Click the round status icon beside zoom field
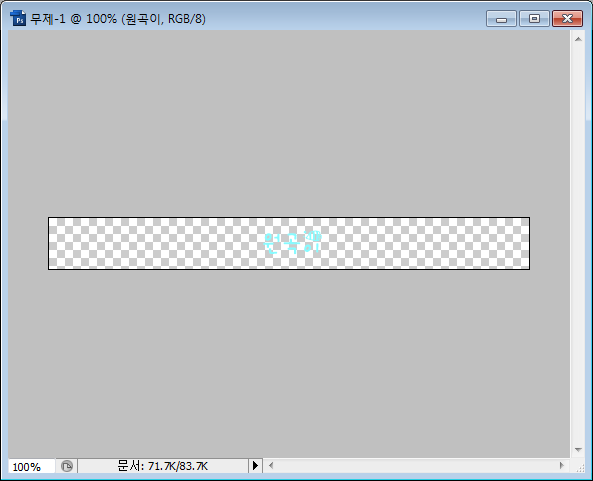The height and width of the screenshot is (481, 593). (67, 466)
